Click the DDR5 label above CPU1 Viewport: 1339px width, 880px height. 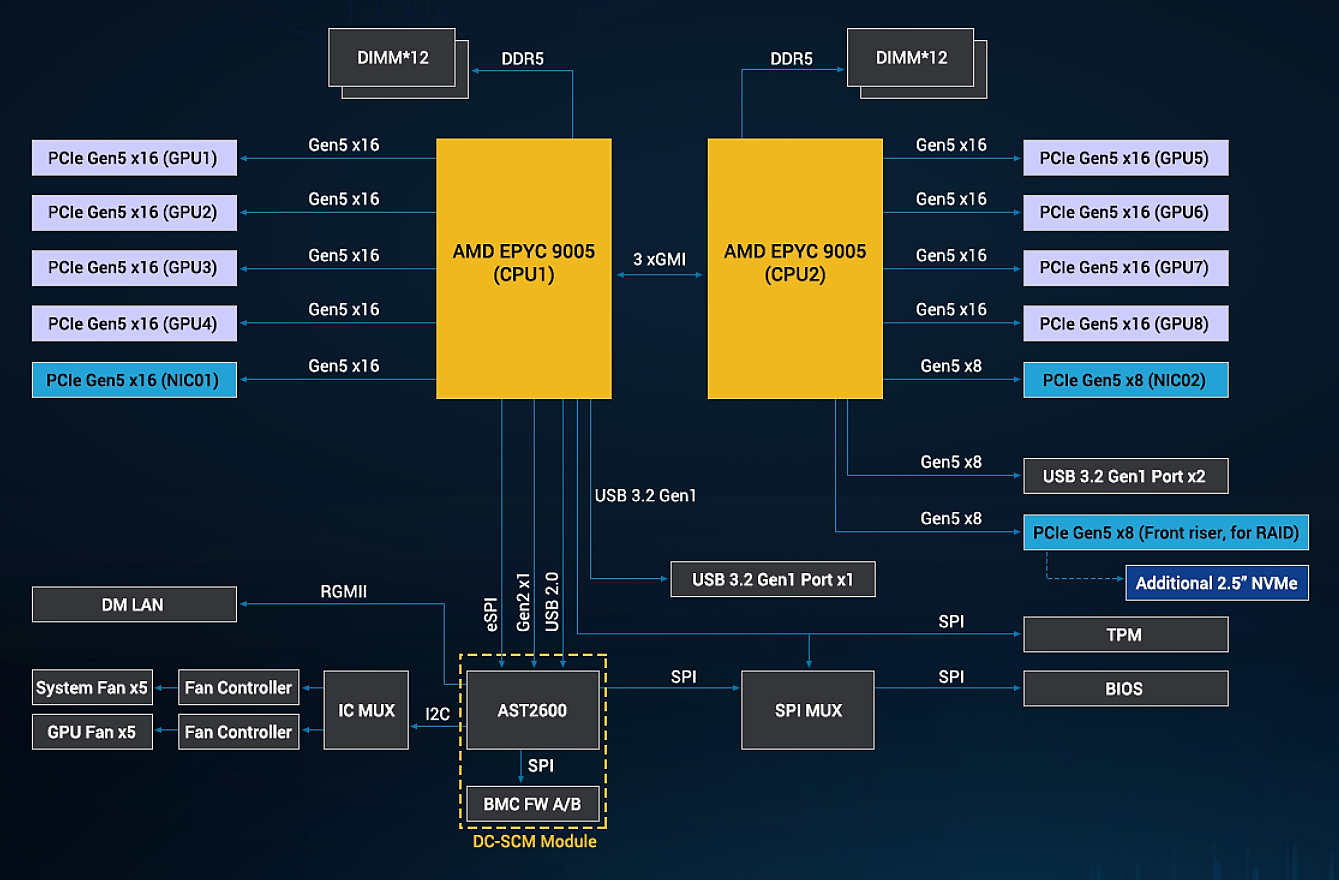[523, 59]
